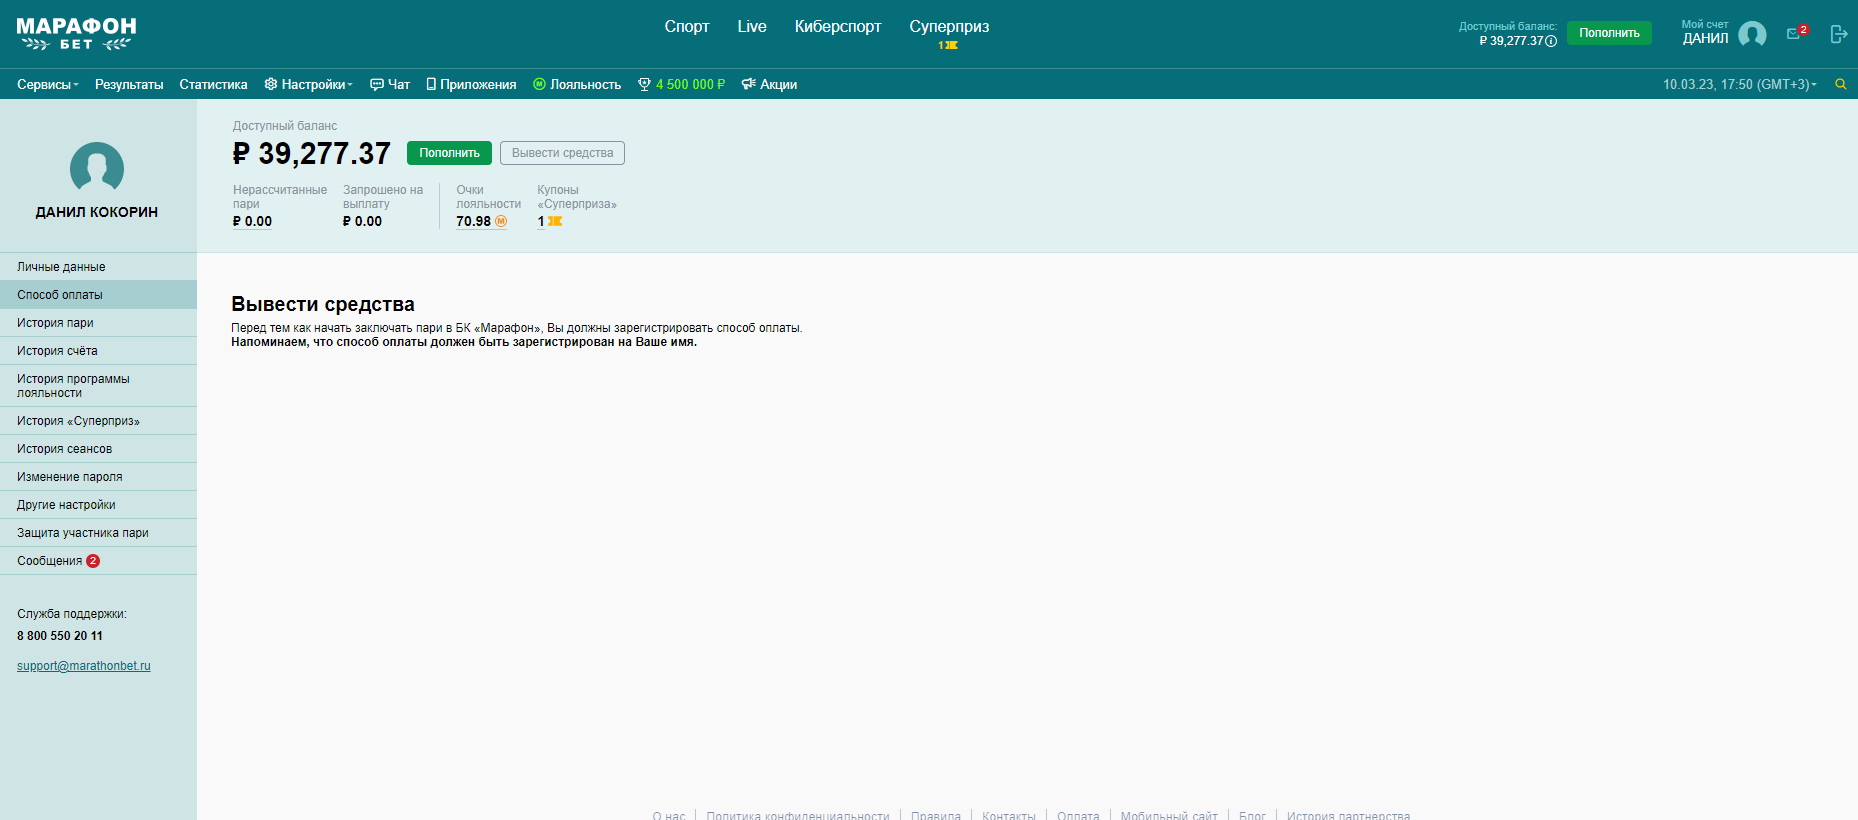1858x820 pixels.
Task: Click the loyalty points value 70.98
Action: click(x=474, y=222)
